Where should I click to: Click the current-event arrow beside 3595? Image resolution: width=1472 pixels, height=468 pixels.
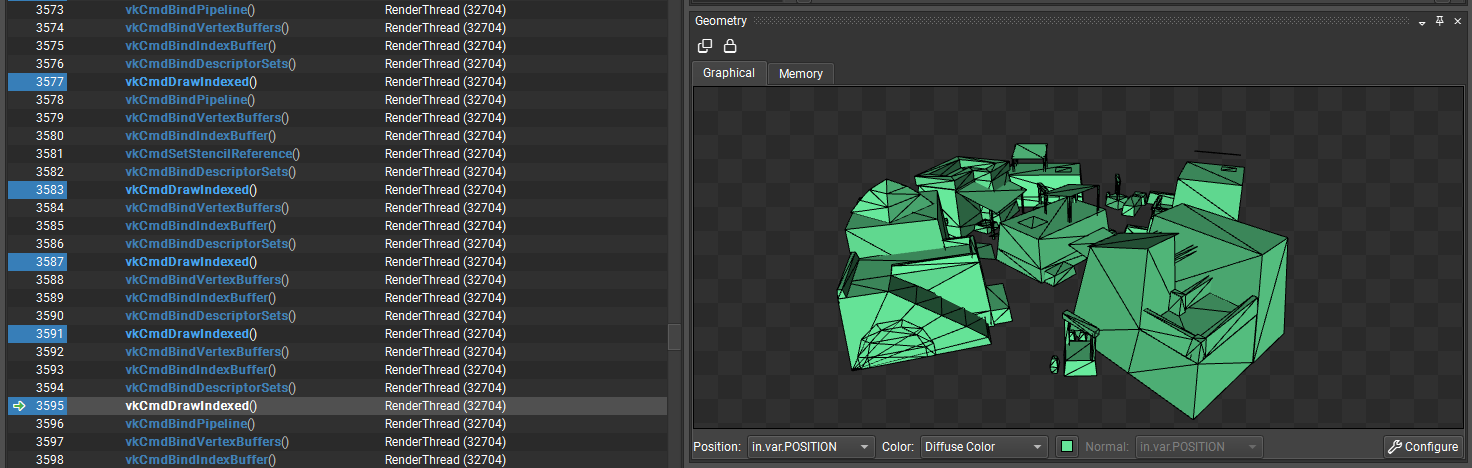19,406
